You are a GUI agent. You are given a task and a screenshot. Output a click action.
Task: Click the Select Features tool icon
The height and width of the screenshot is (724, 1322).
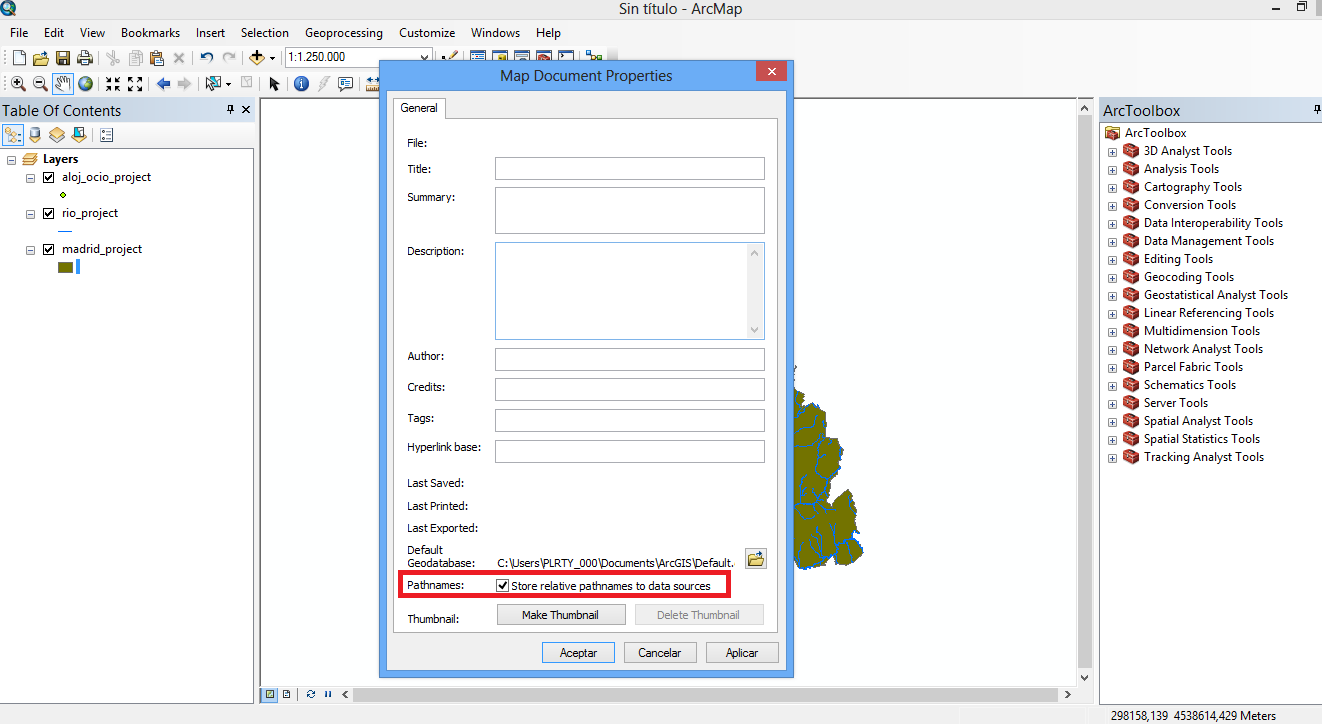click(x=213, y=84)
